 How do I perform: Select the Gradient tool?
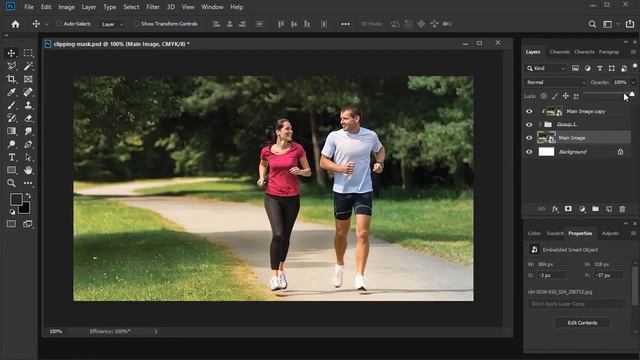coord(11,131)
